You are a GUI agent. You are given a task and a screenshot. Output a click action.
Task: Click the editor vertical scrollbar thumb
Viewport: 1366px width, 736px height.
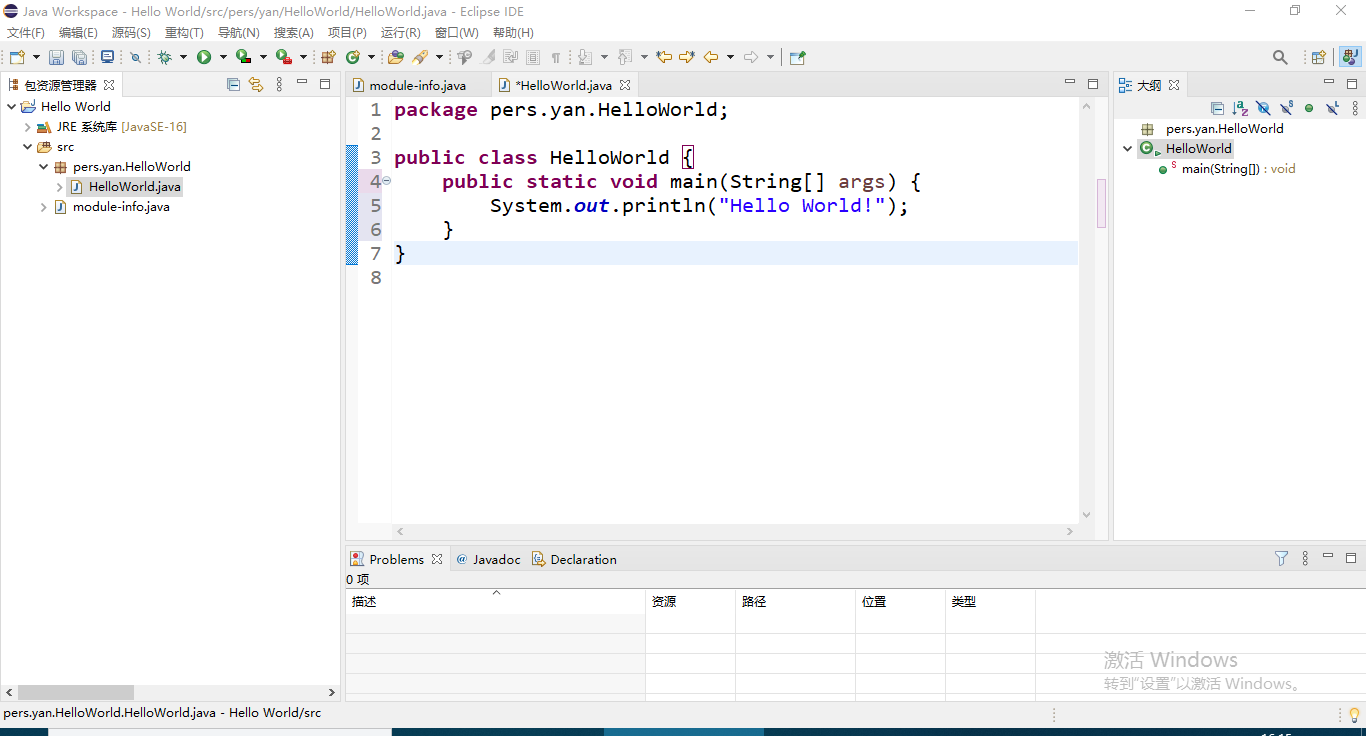pyautogui.click(x=1102, y=203)
